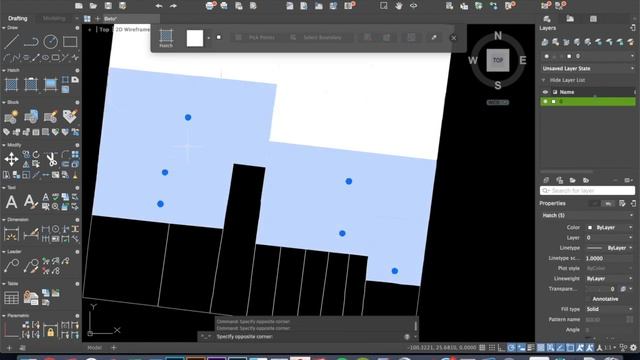Click Pick Points in hatch toolbar
Viewport: 640px width, 360px height.
point(256,38)
